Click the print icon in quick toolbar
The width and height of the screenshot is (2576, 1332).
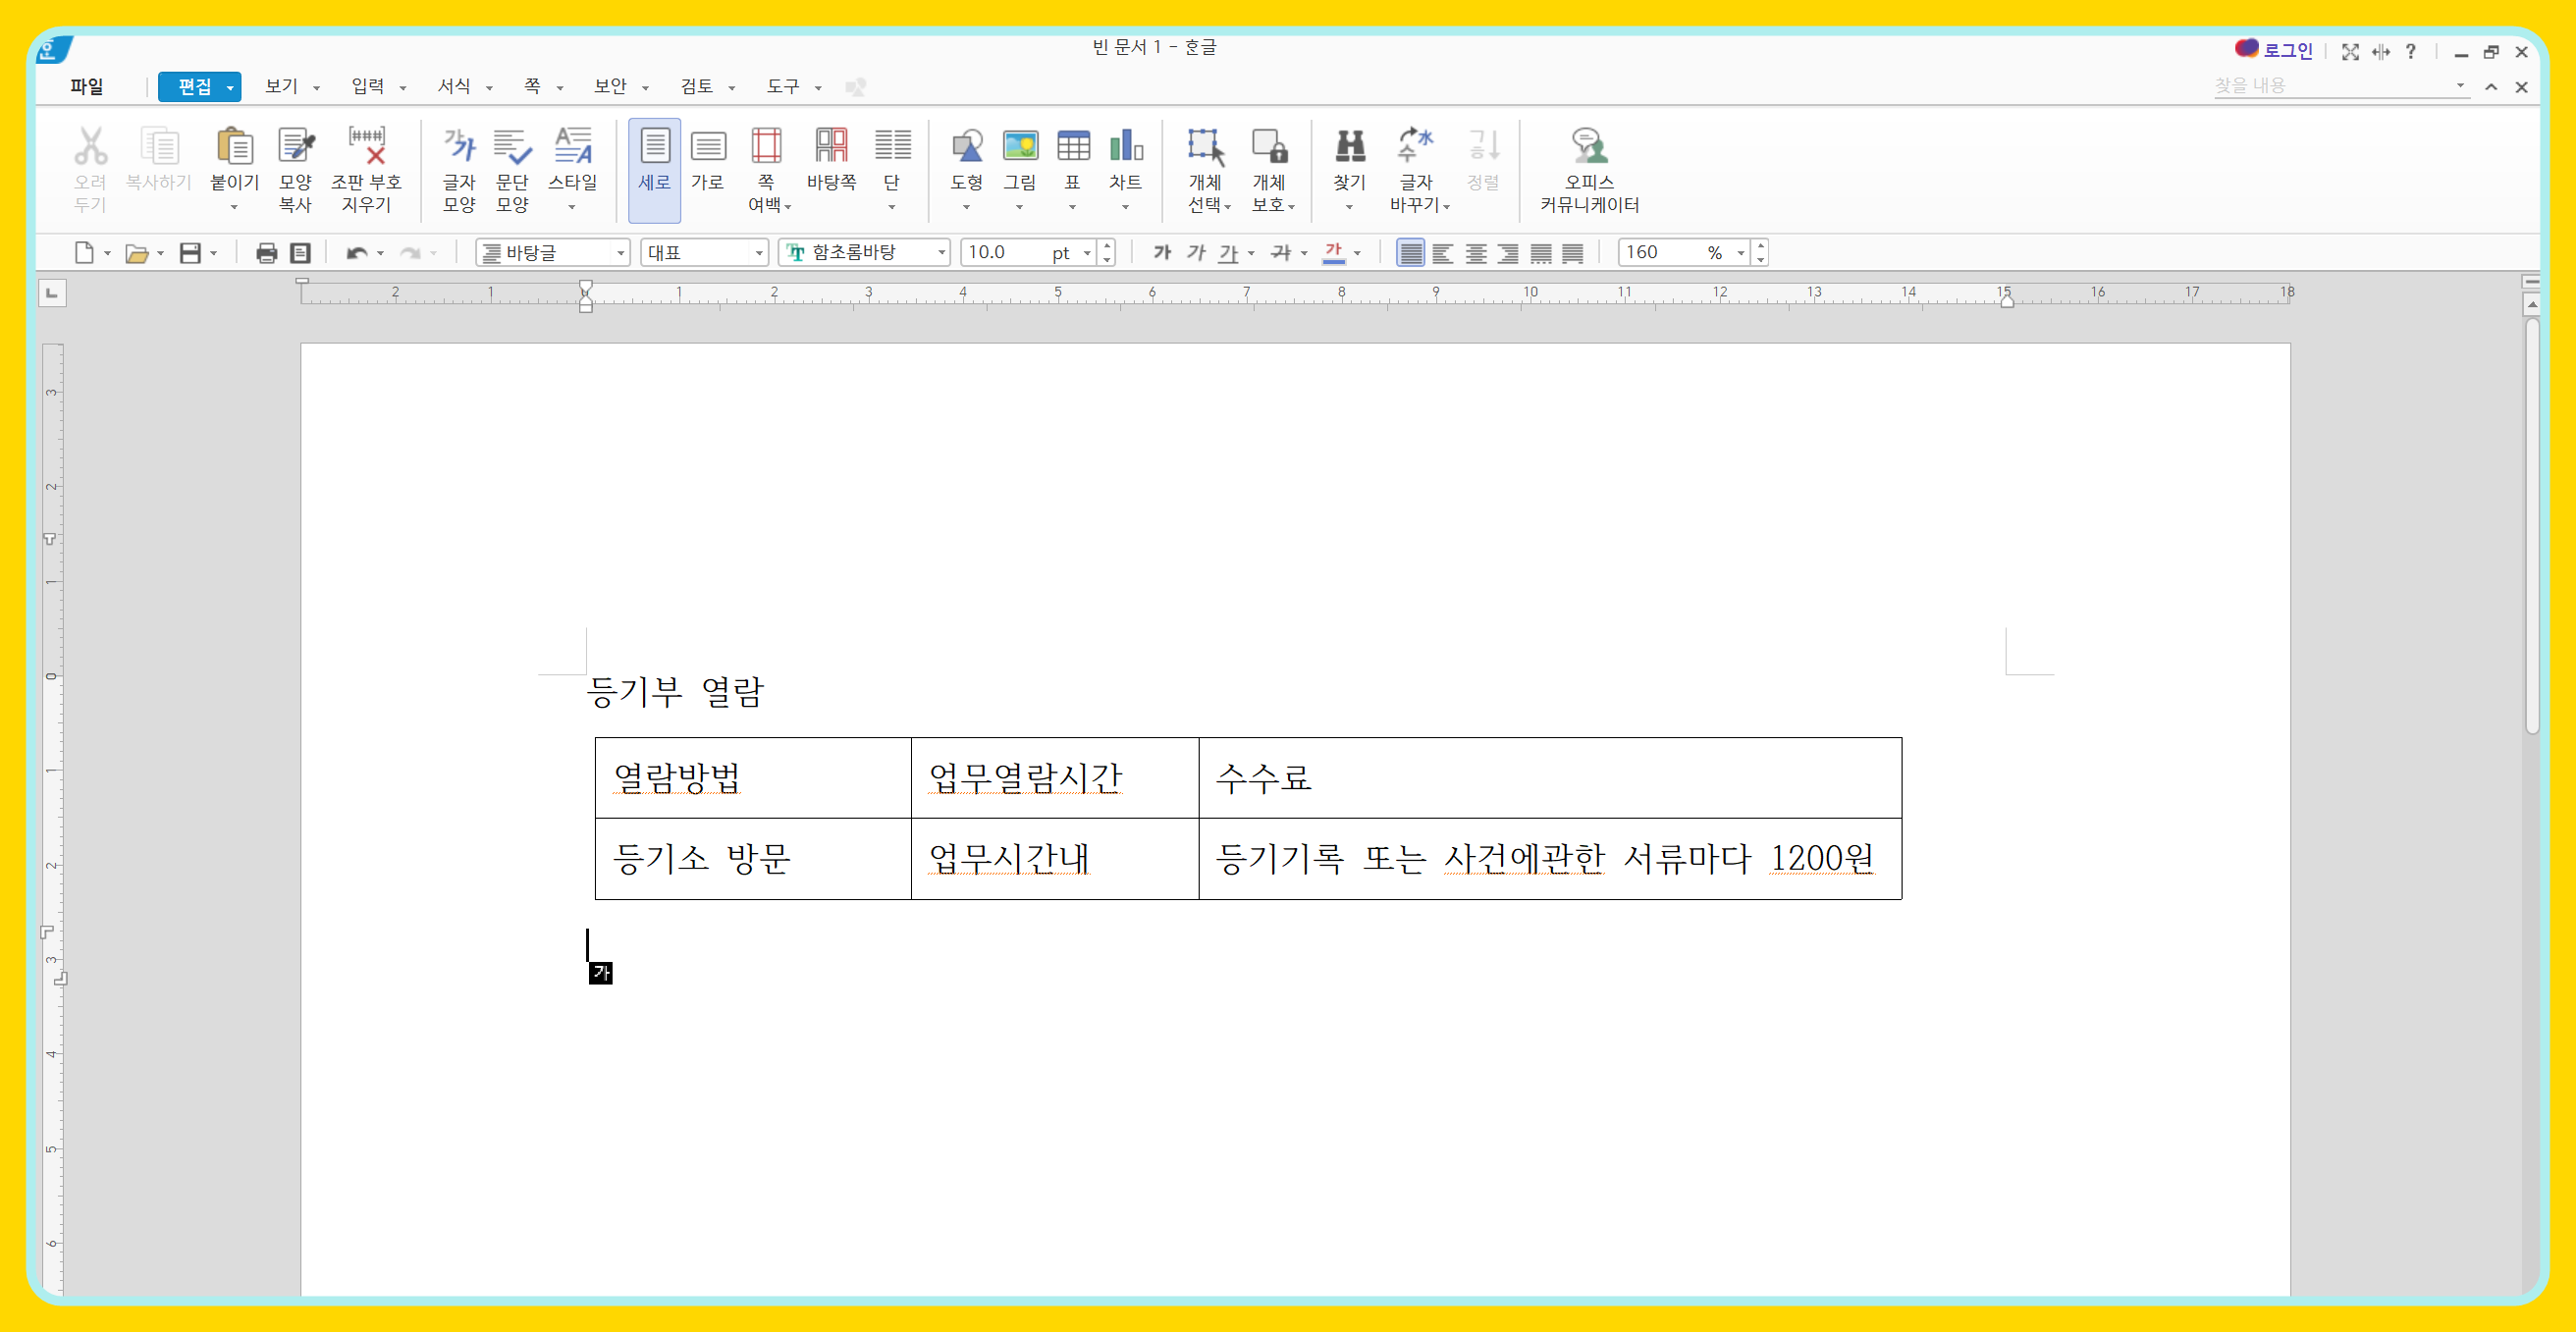coord(266,253)
